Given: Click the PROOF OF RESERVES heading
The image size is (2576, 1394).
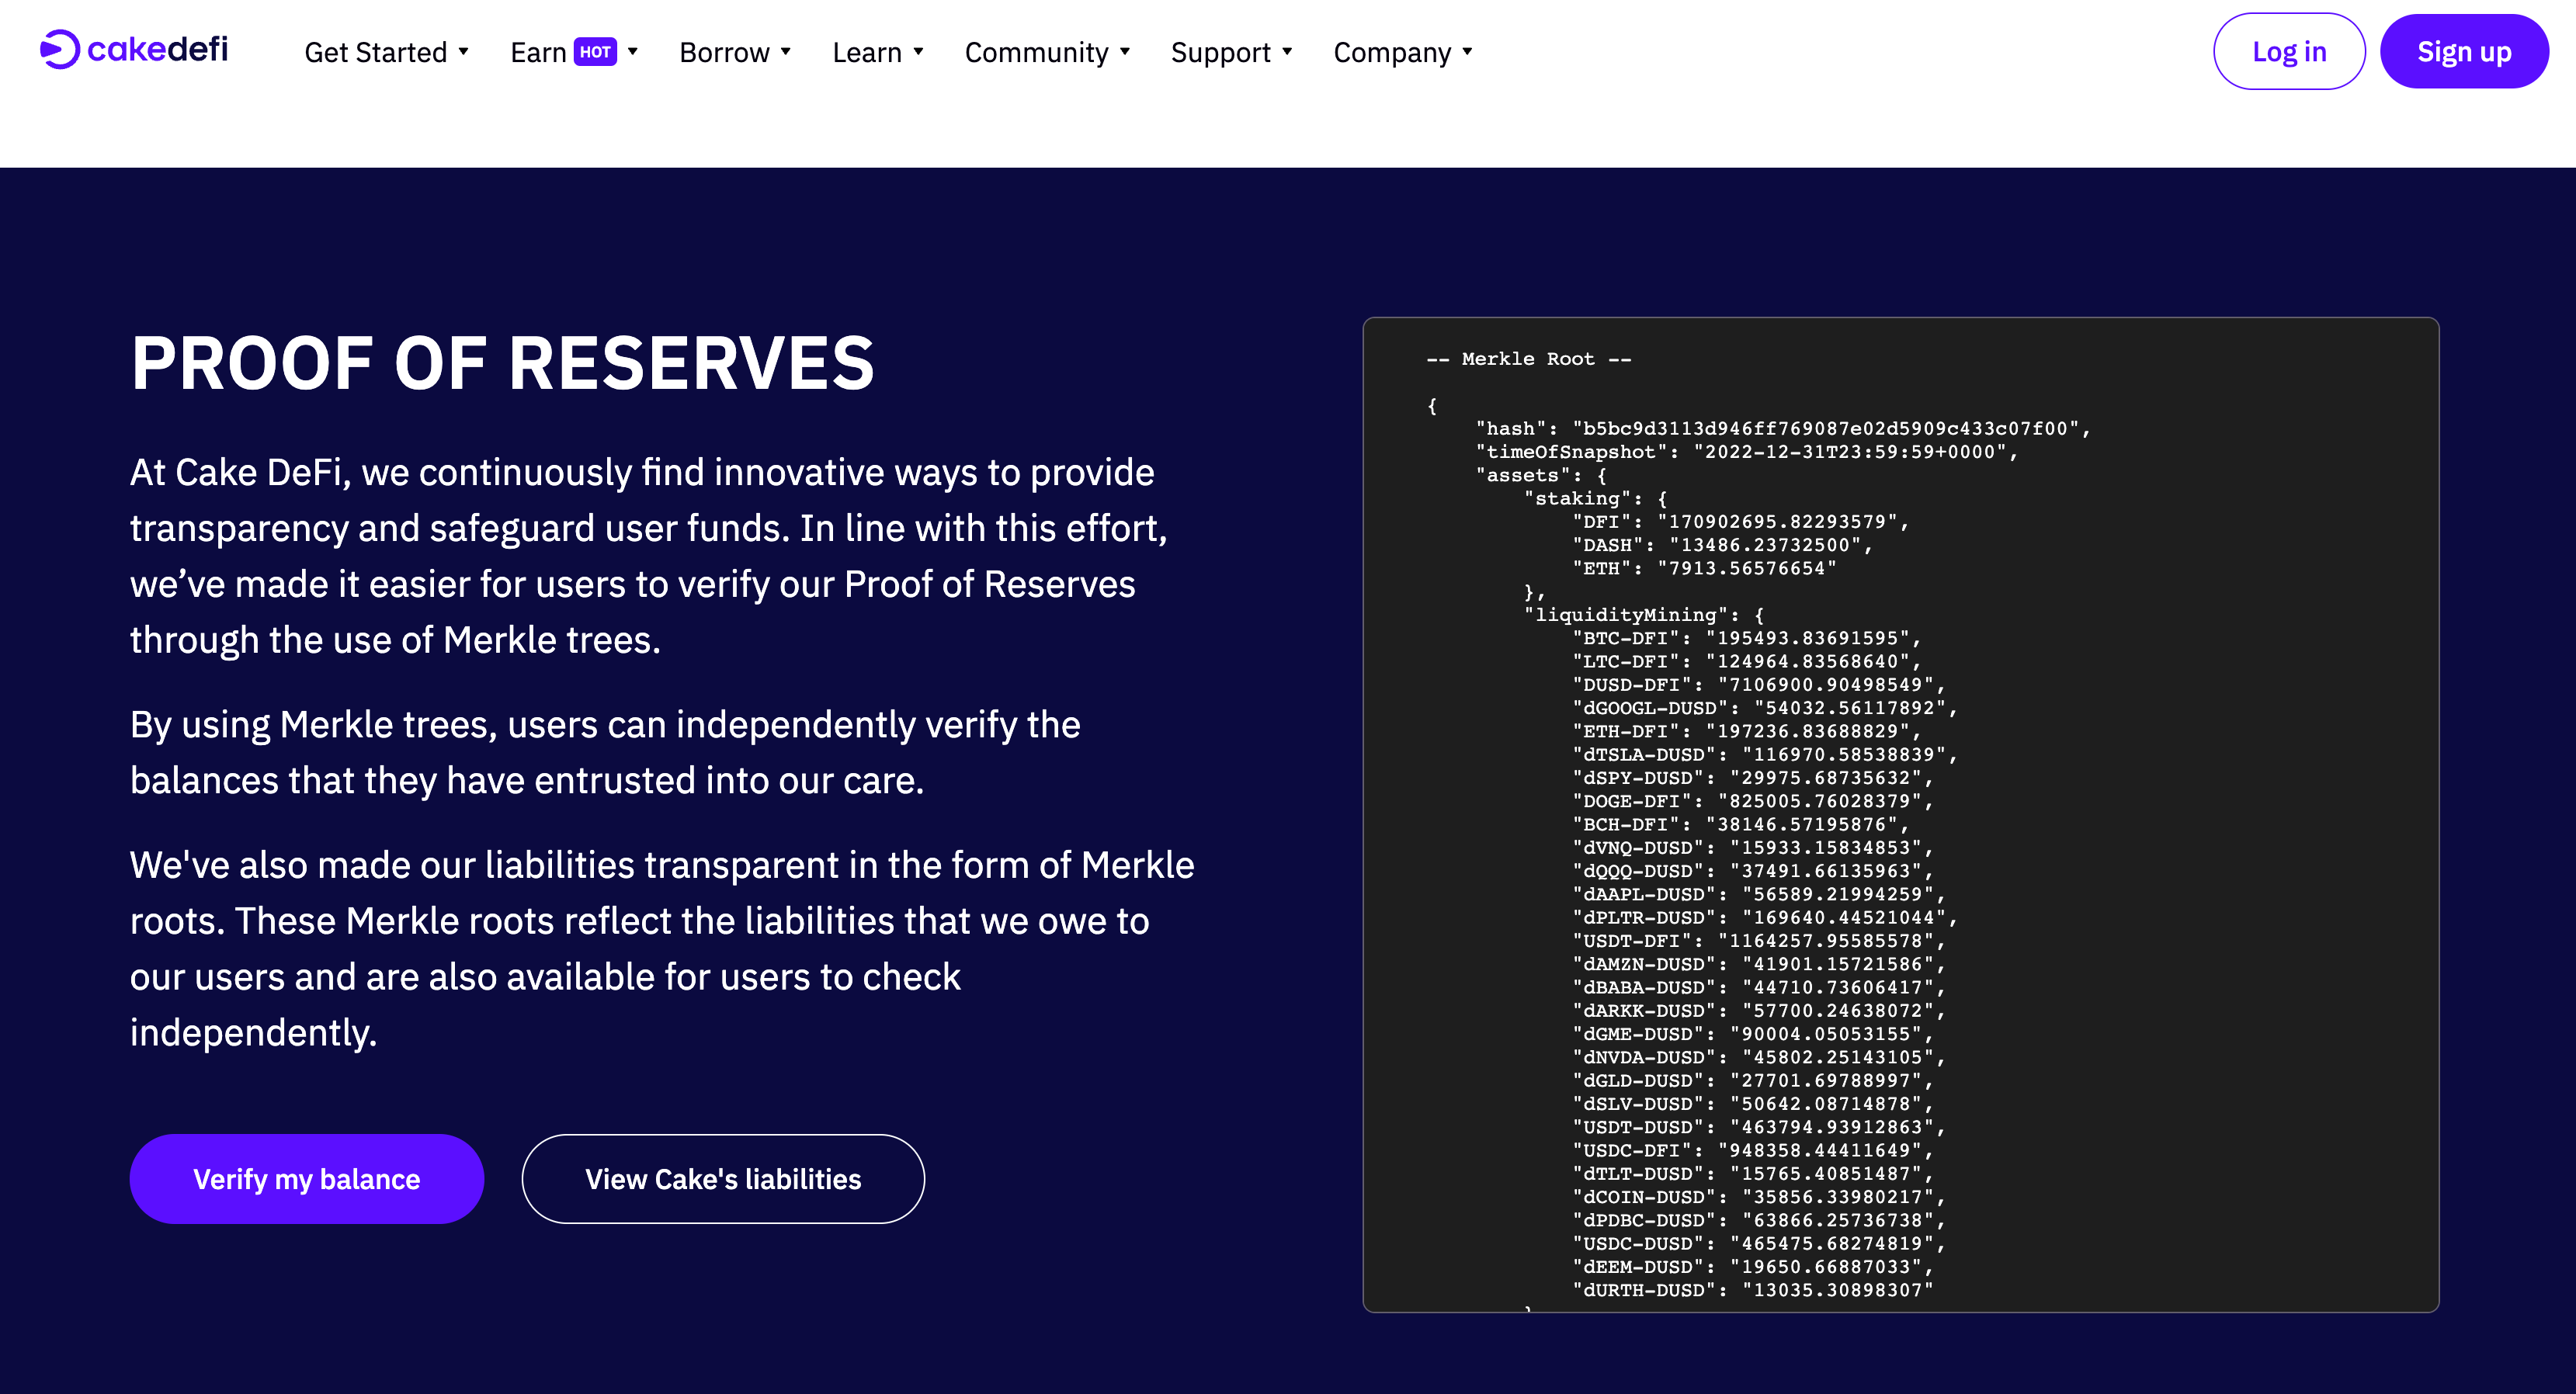Looking at the screenshot, I should tap(503, 363).
